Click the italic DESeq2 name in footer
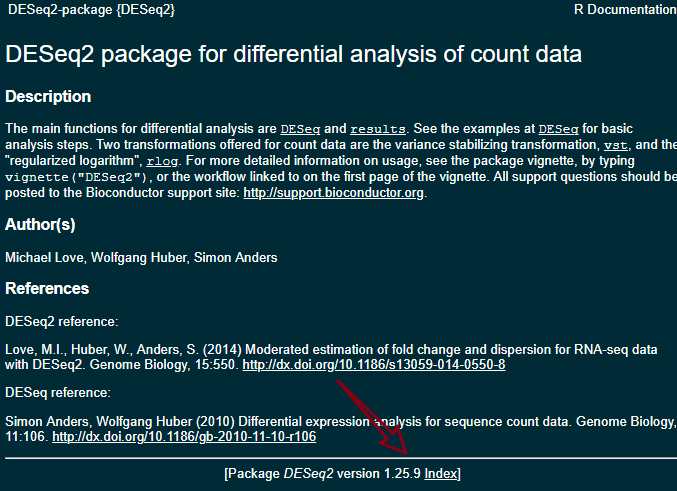 click(x=308, y=474)
